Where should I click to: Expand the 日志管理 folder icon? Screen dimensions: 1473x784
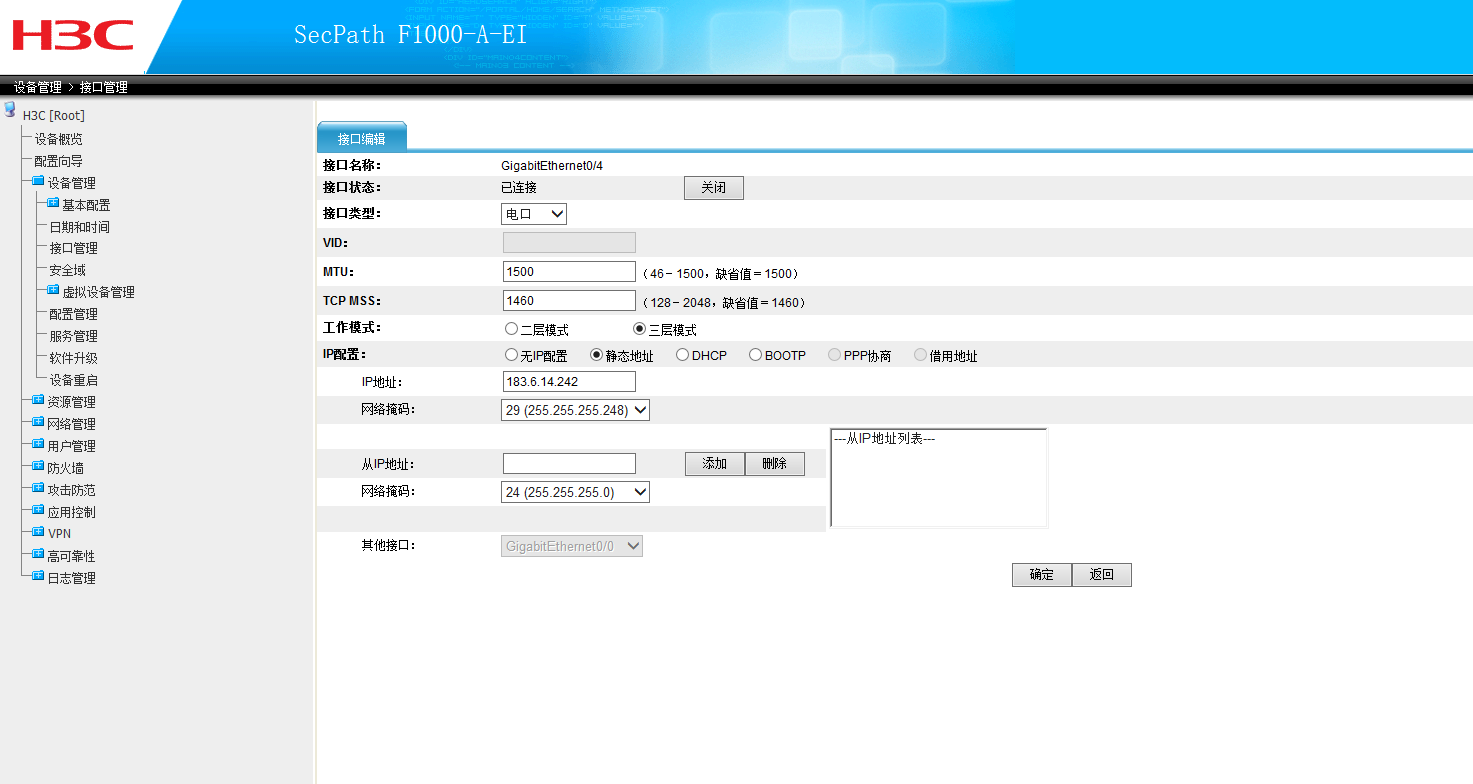click(38, 577)
